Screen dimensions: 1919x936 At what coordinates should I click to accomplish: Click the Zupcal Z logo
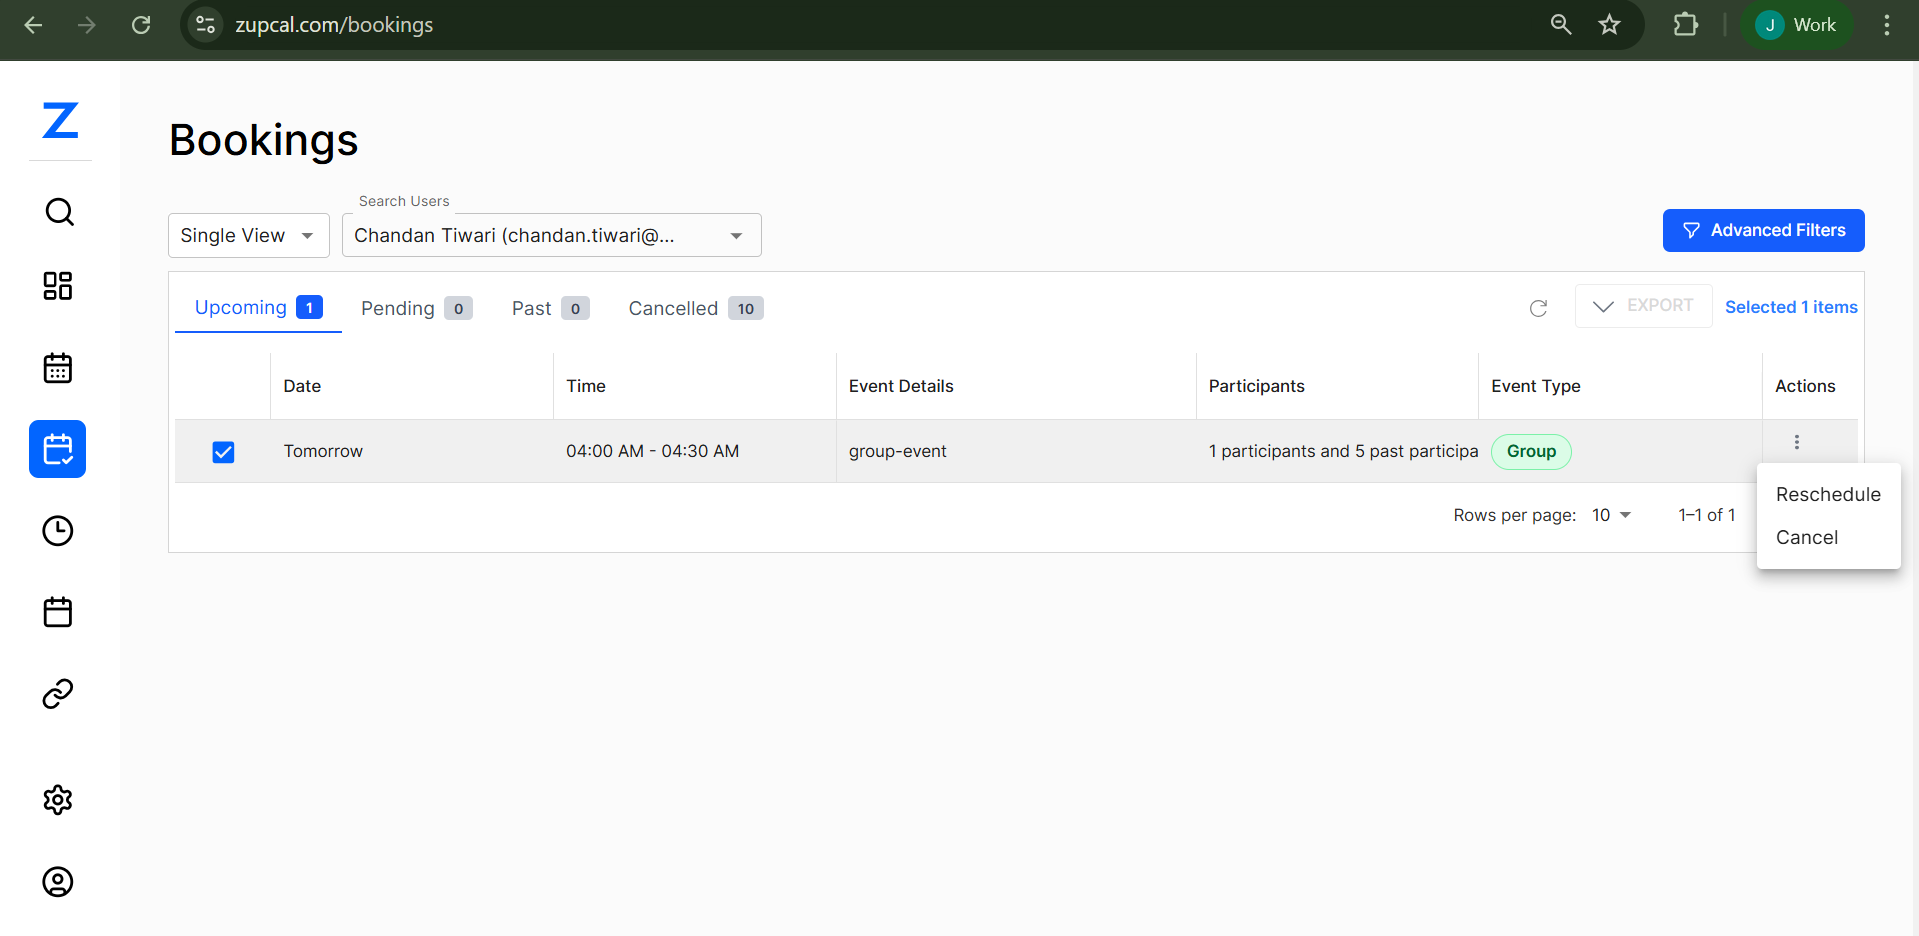pyautogui.click(x=60, y=121)
